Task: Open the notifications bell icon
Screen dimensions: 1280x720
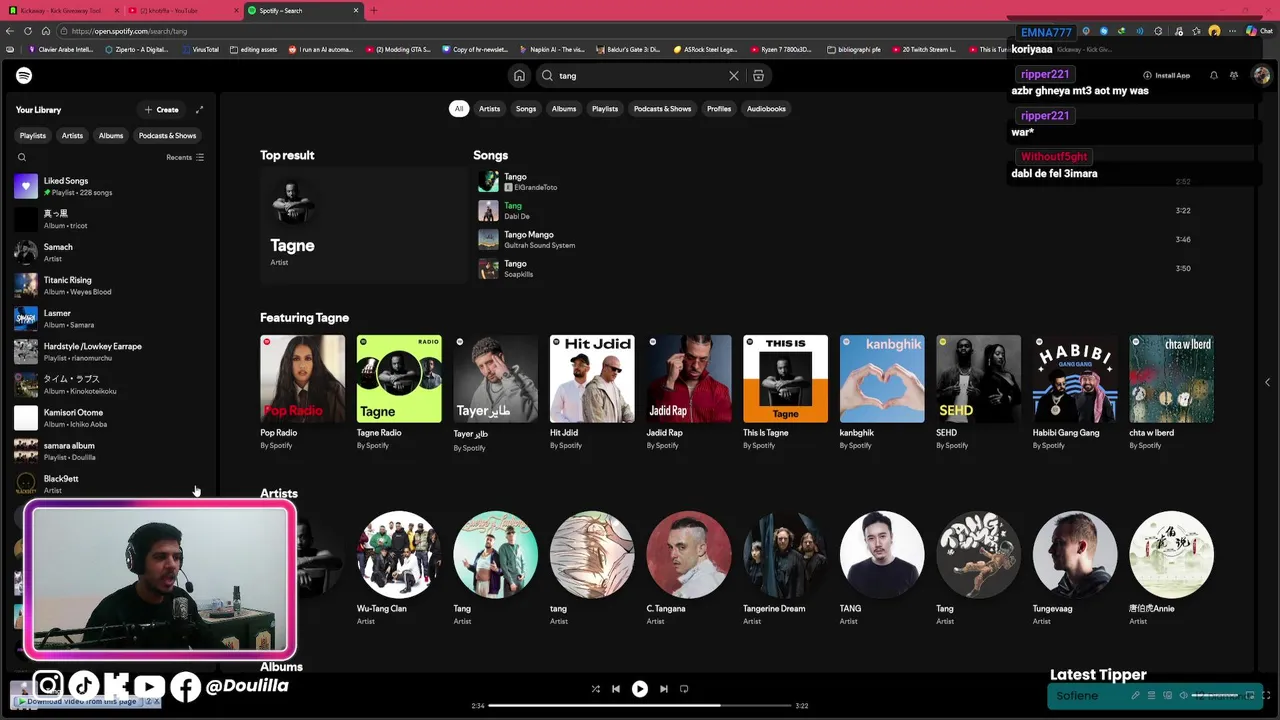Action: coord(1214,75)
